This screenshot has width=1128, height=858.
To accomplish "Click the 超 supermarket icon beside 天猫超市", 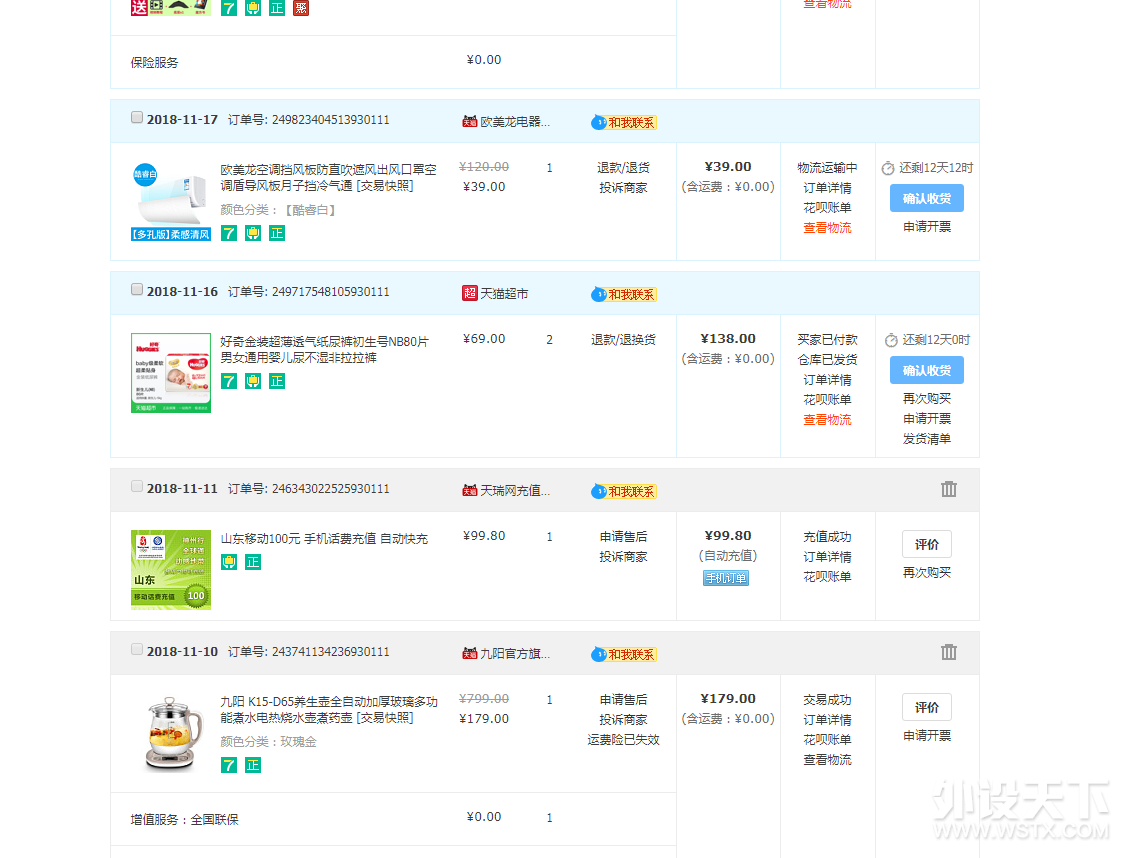I will pyautogui.click(x=470, y=293).
